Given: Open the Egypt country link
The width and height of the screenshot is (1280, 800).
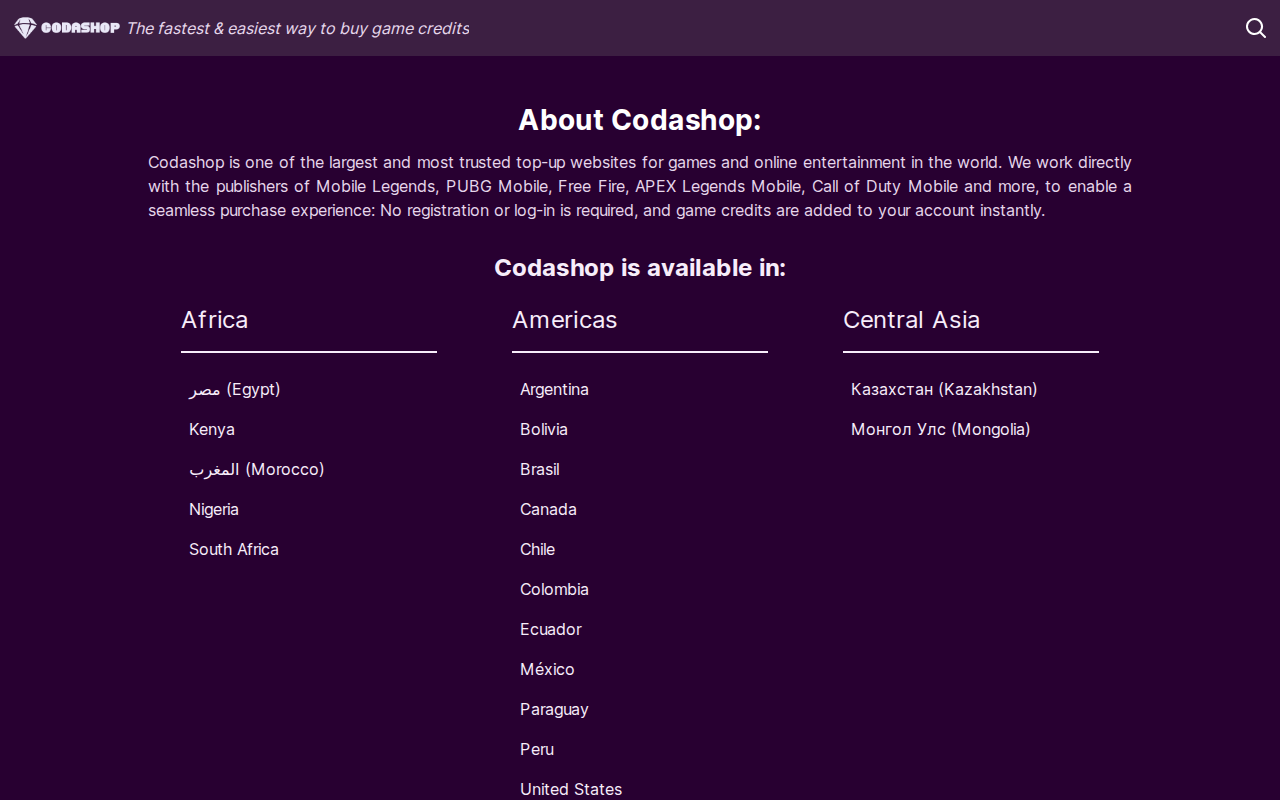Looking at the screenshot, I should click(235, 389).
